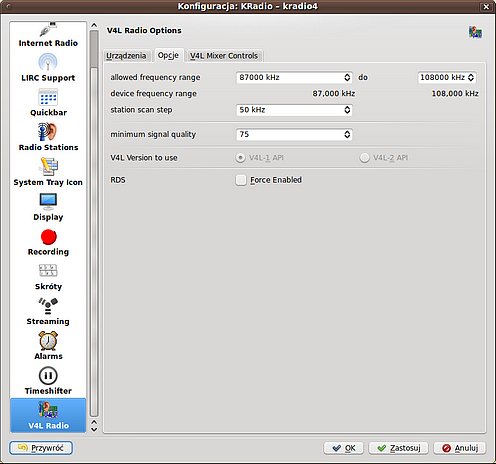The height and width of the screenshot is (464, 496).
Task: Click the V4L Radio header icon at top right
Action: click(475, 32)
